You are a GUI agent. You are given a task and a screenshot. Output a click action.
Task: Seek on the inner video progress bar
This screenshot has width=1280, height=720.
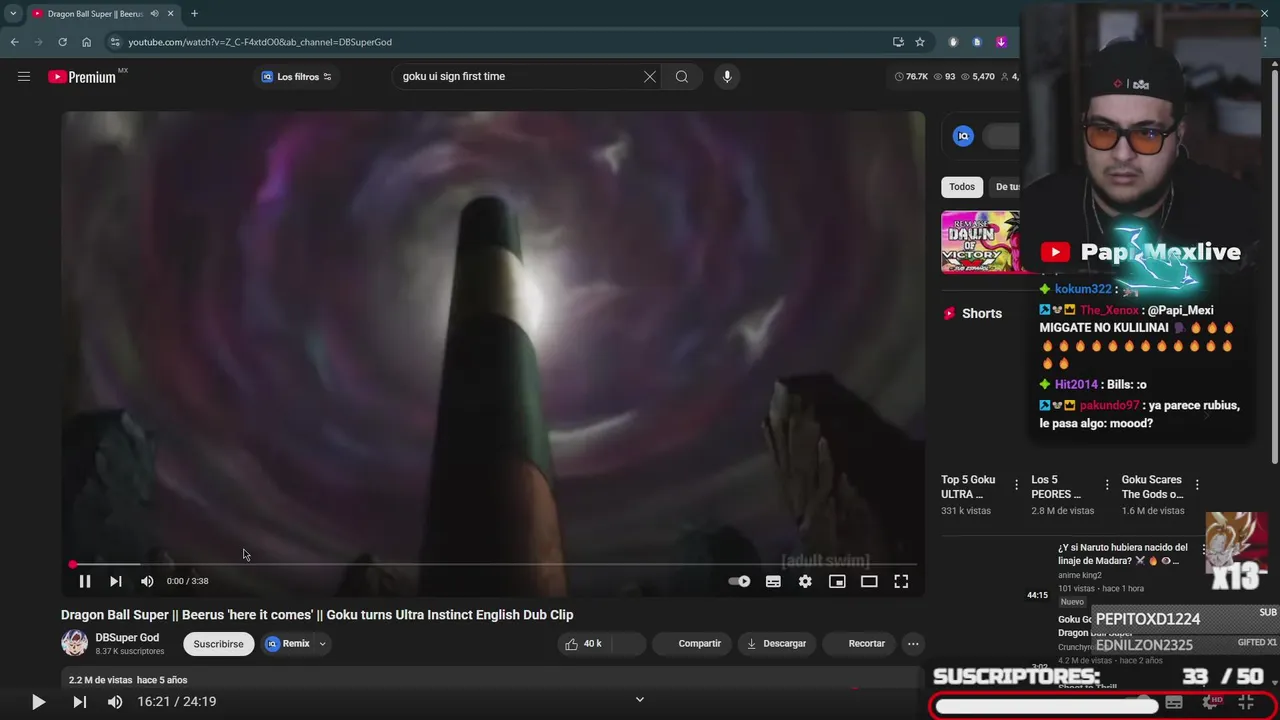[x=495, y=565]
